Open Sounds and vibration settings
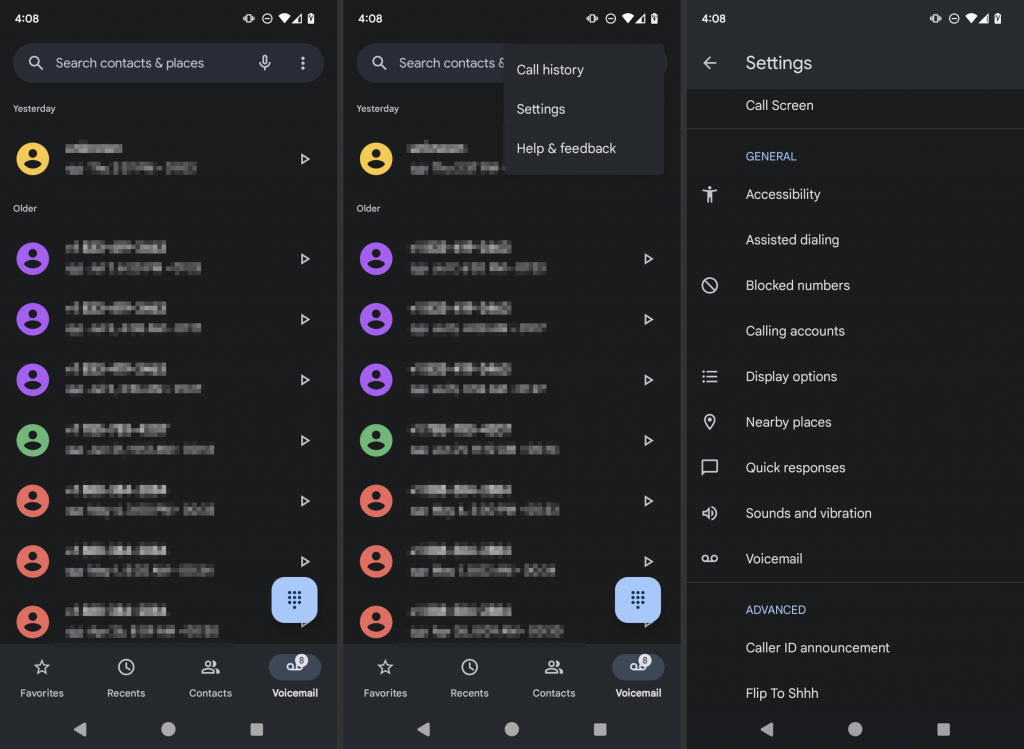Image resolution: width=1024 pixels, height=749 pixels. [x=808, y=512]
